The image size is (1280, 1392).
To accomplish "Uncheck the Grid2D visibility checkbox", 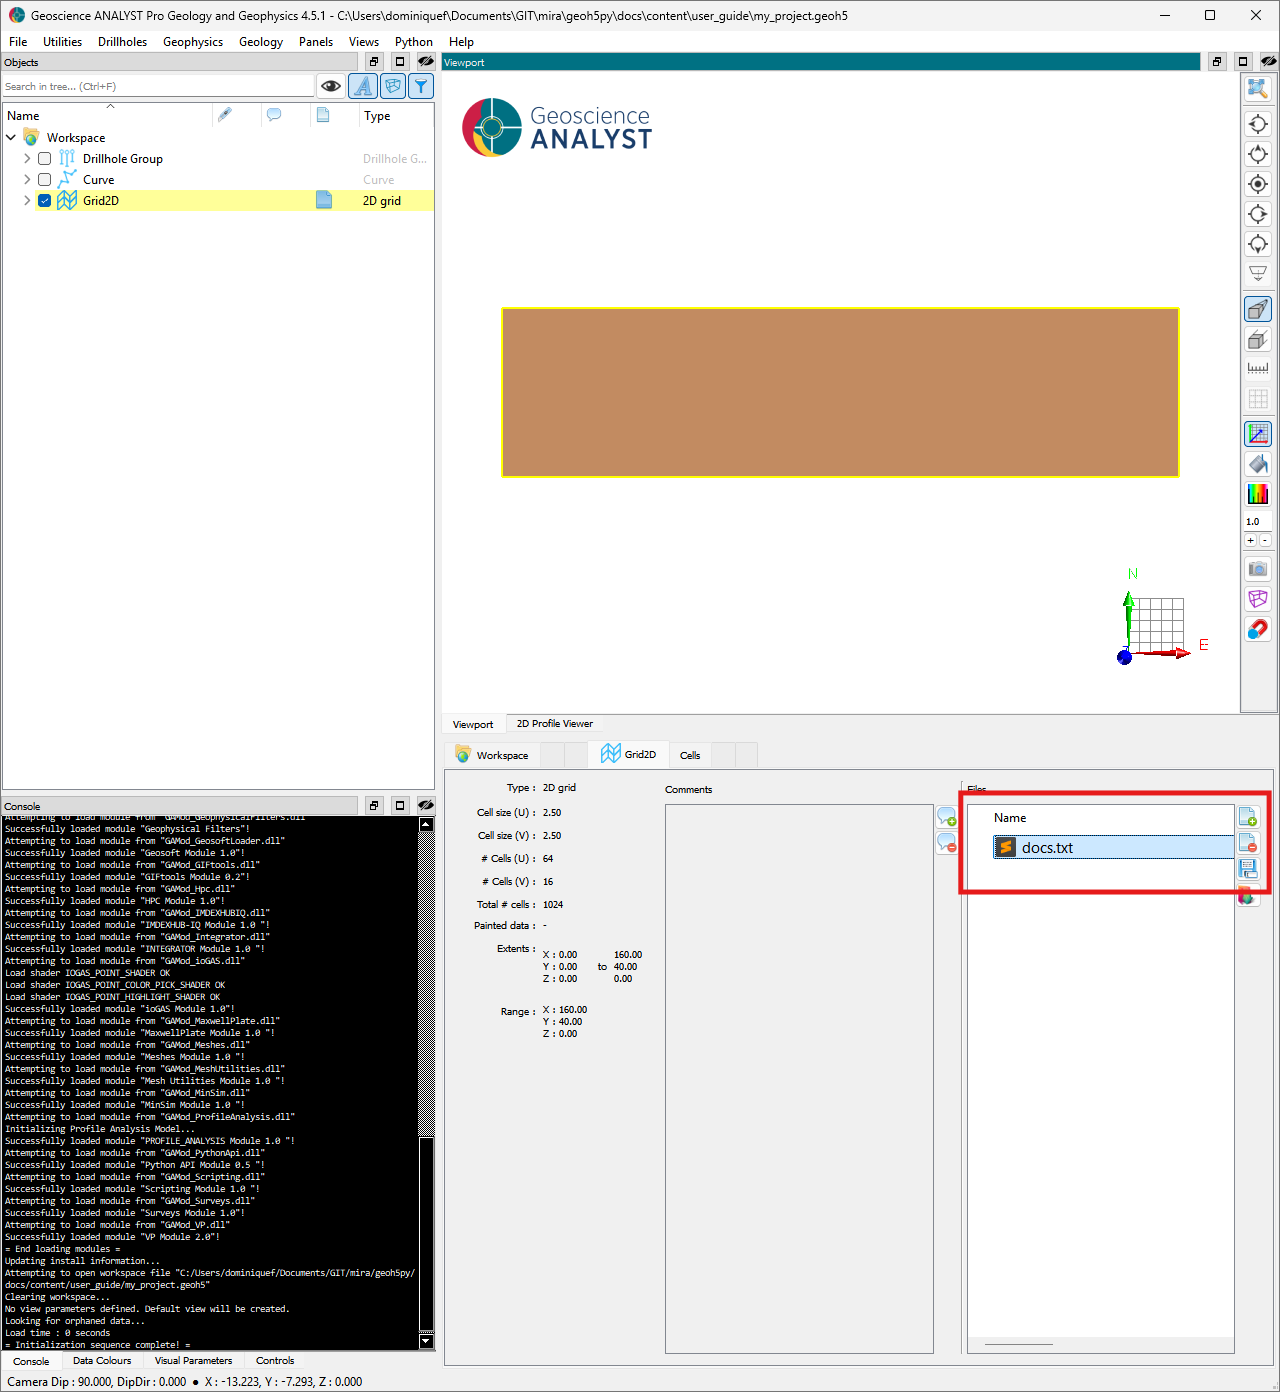I will tap(44, 201).
